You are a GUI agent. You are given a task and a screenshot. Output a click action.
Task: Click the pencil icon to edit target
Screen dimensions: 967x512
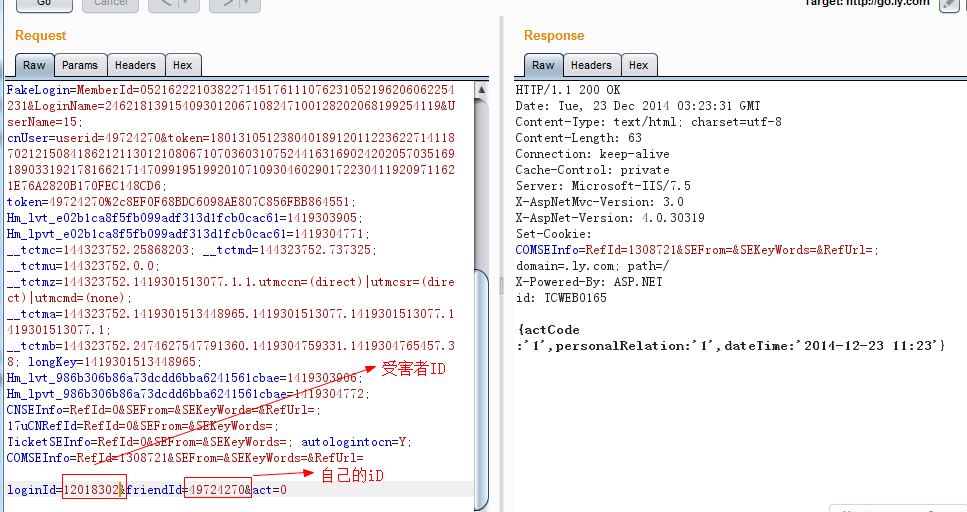click(949, 4)
